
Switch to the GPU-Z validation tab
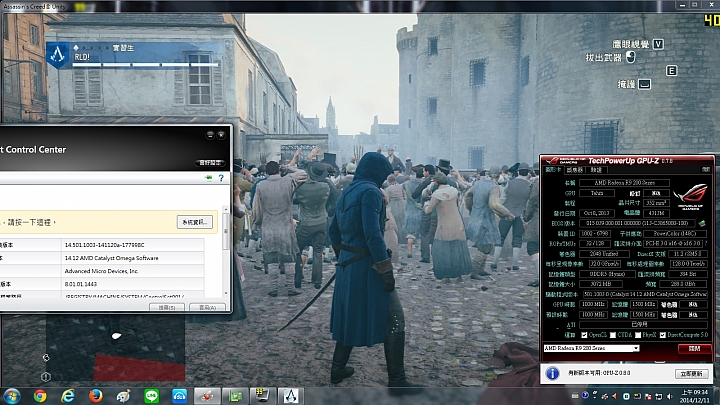pyautogui.click(x=596, y=170)
